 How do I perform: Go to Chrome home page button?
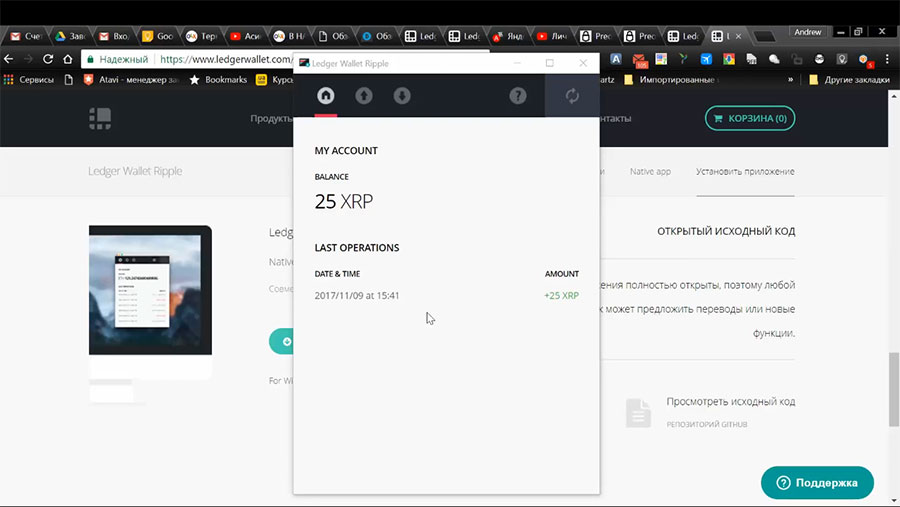point(68,59)
